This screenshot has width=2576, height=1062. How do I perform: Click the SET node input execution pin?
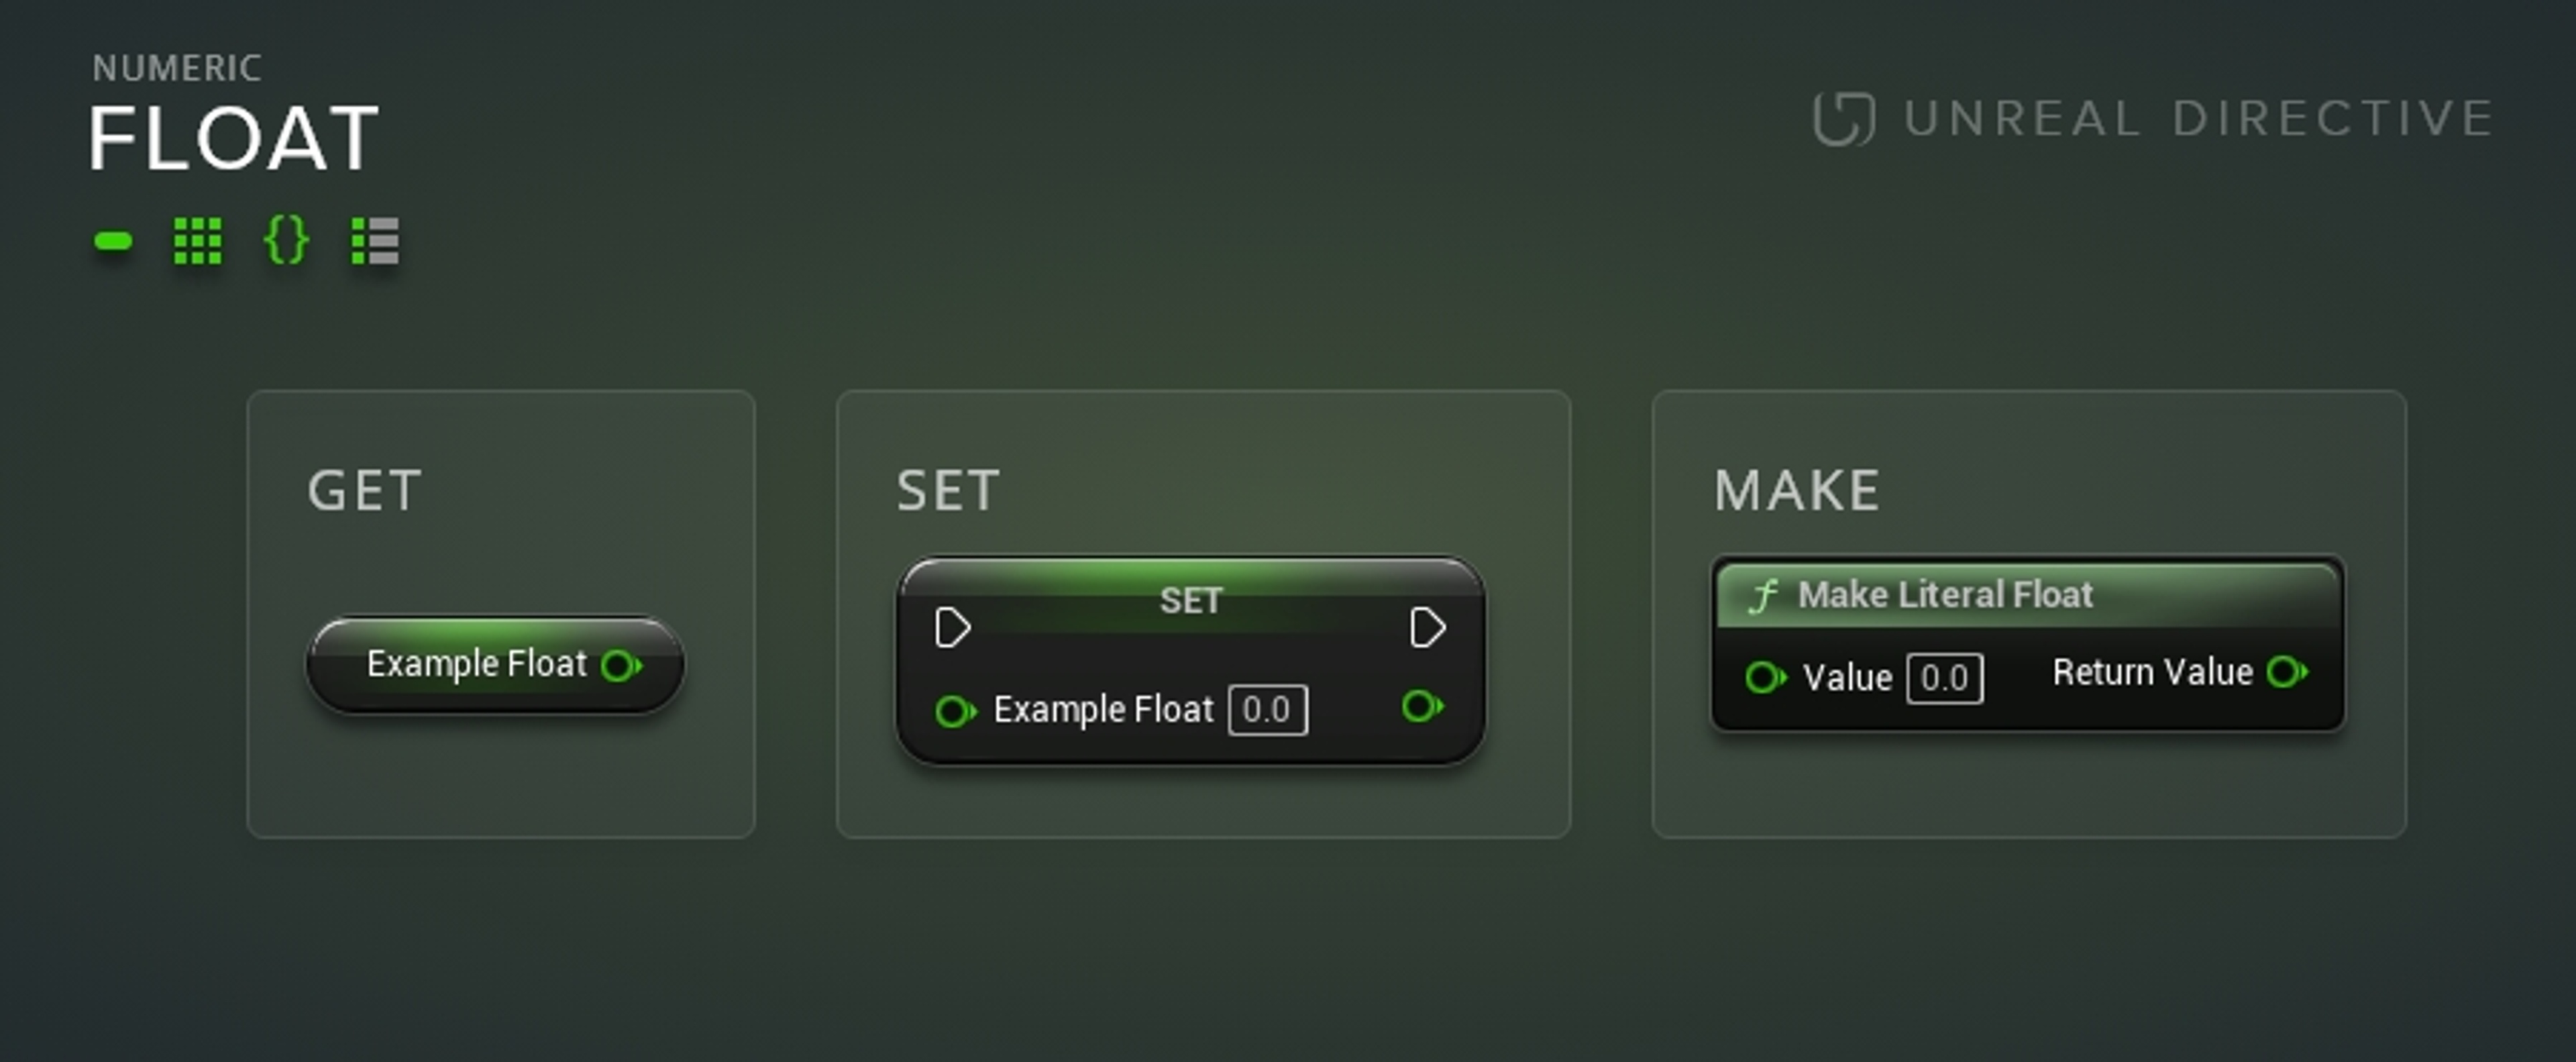[951, 628]
